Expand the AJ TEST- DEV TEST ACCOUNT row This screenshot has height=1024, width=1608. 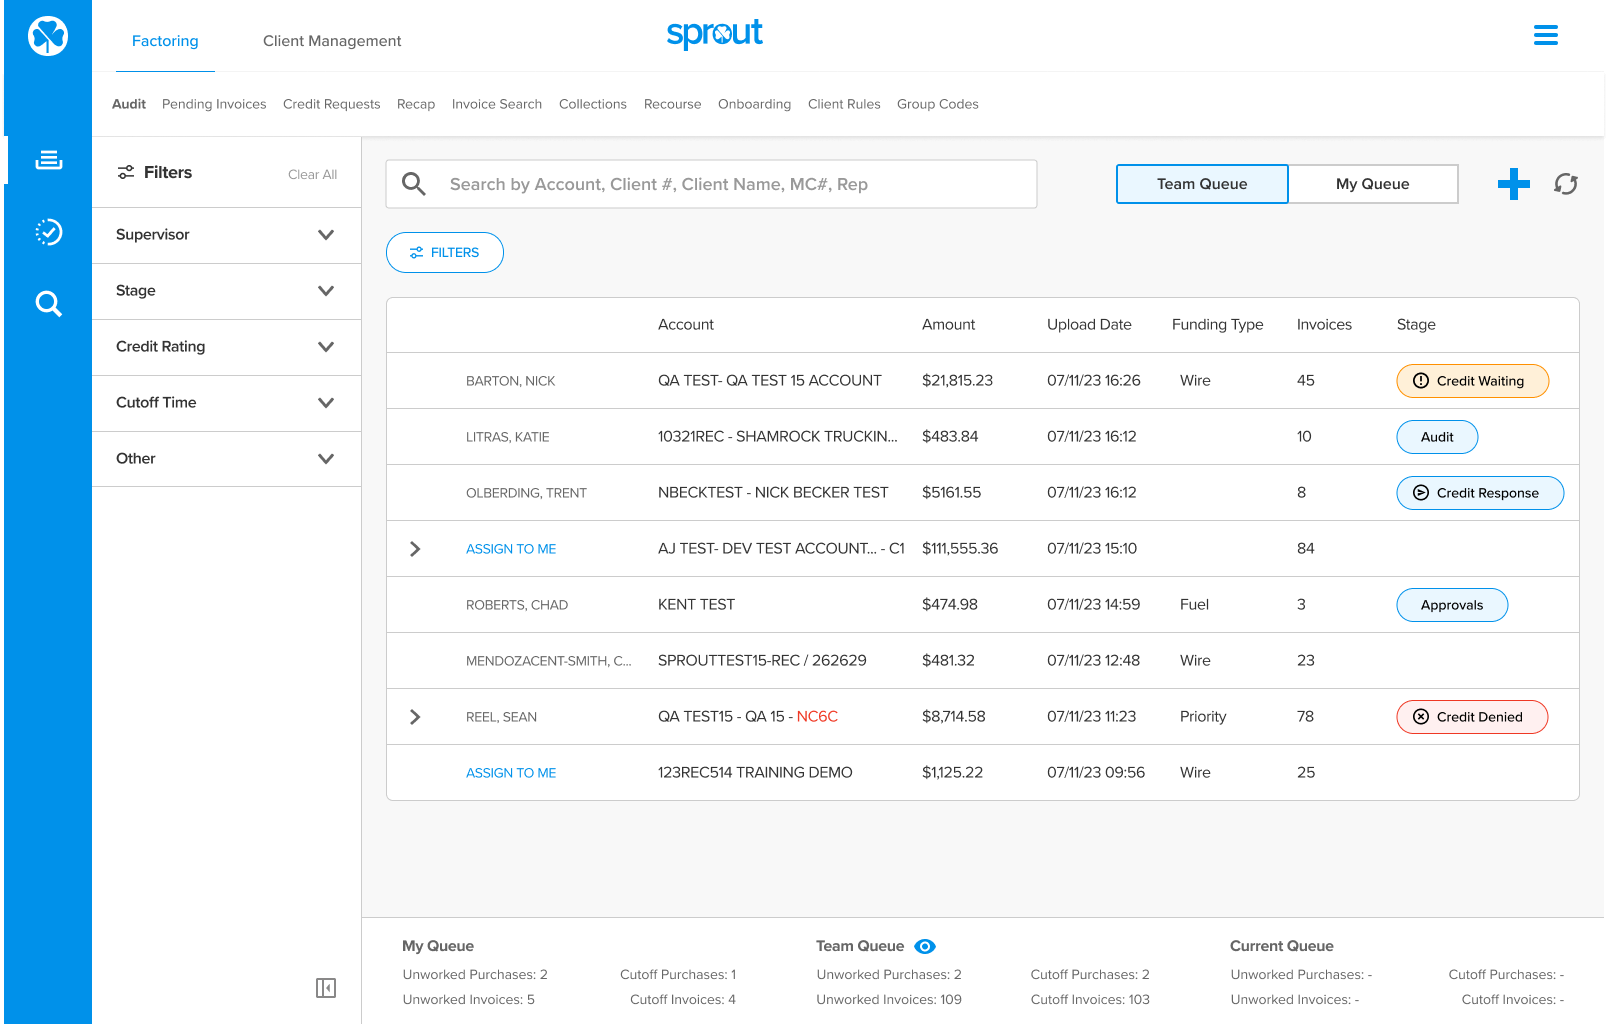pyautogui.click(x=415, y=549)
